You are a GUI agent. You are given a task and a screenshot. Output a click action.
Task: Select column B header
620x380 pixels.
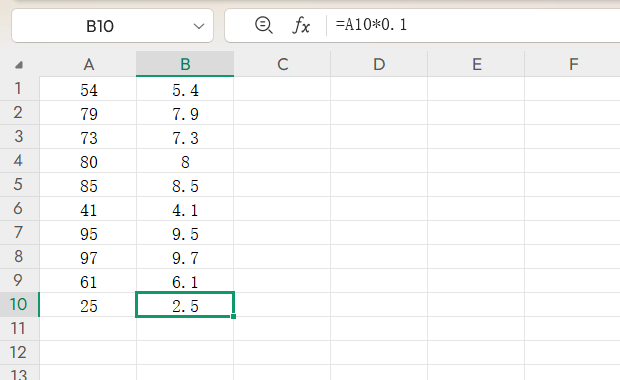click(185, 64)
